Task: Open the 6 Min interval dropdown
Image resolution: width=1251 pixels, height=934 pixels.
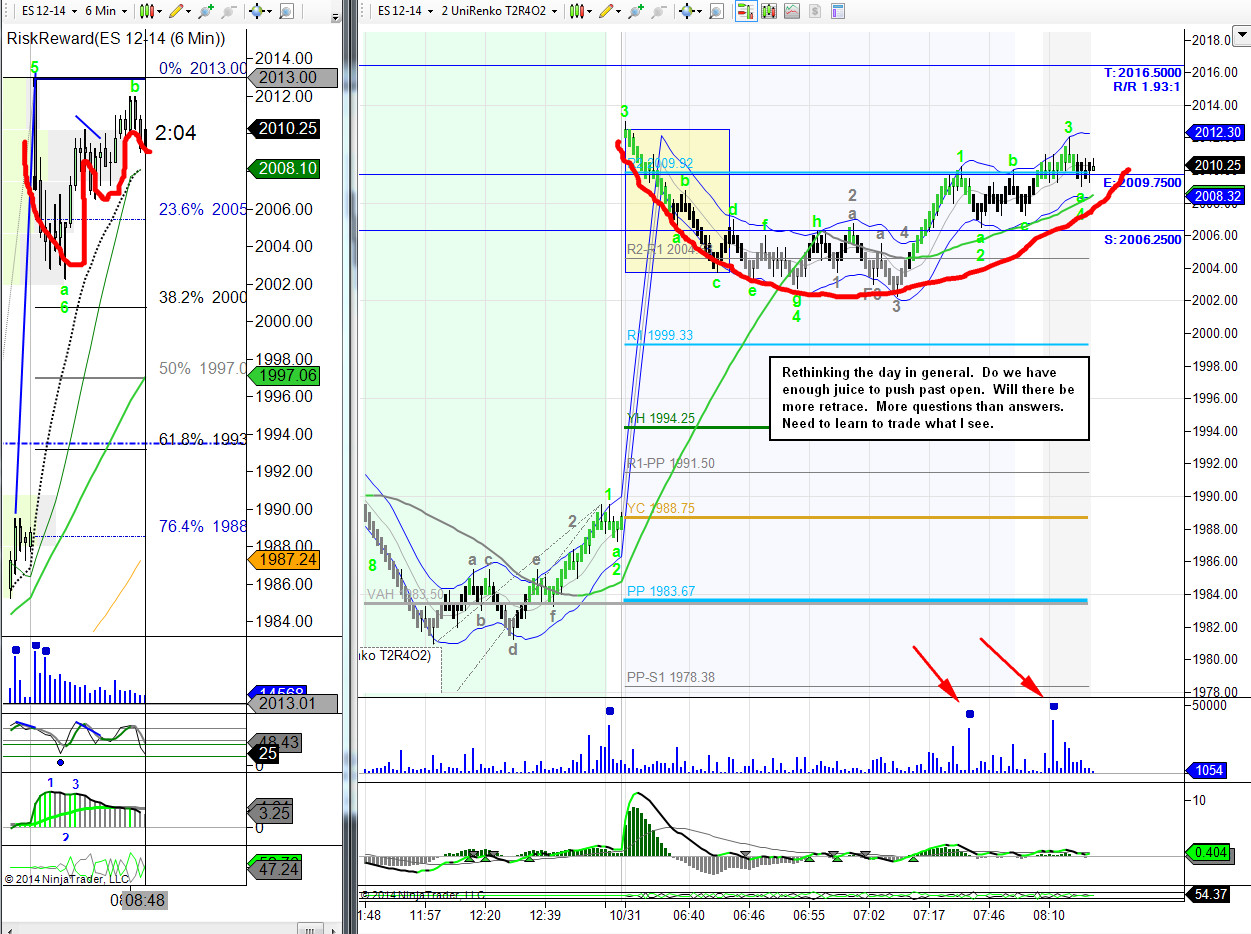Action: [x=107, y=11]
